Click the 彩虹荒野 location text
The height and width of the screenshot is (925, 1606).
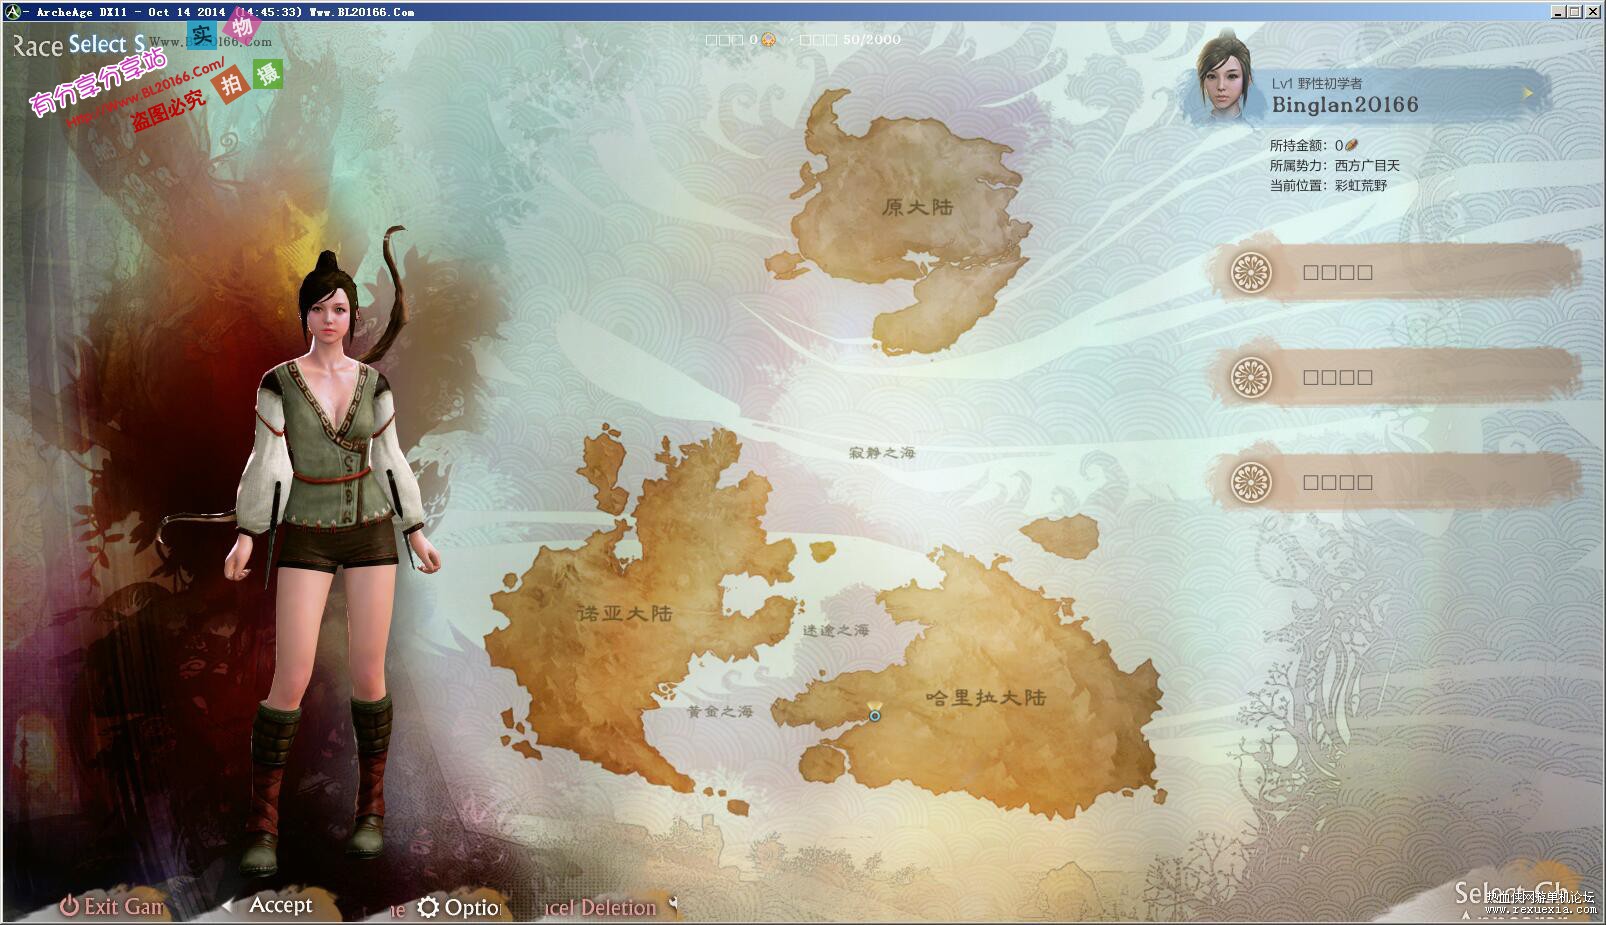coord(1361,185)
